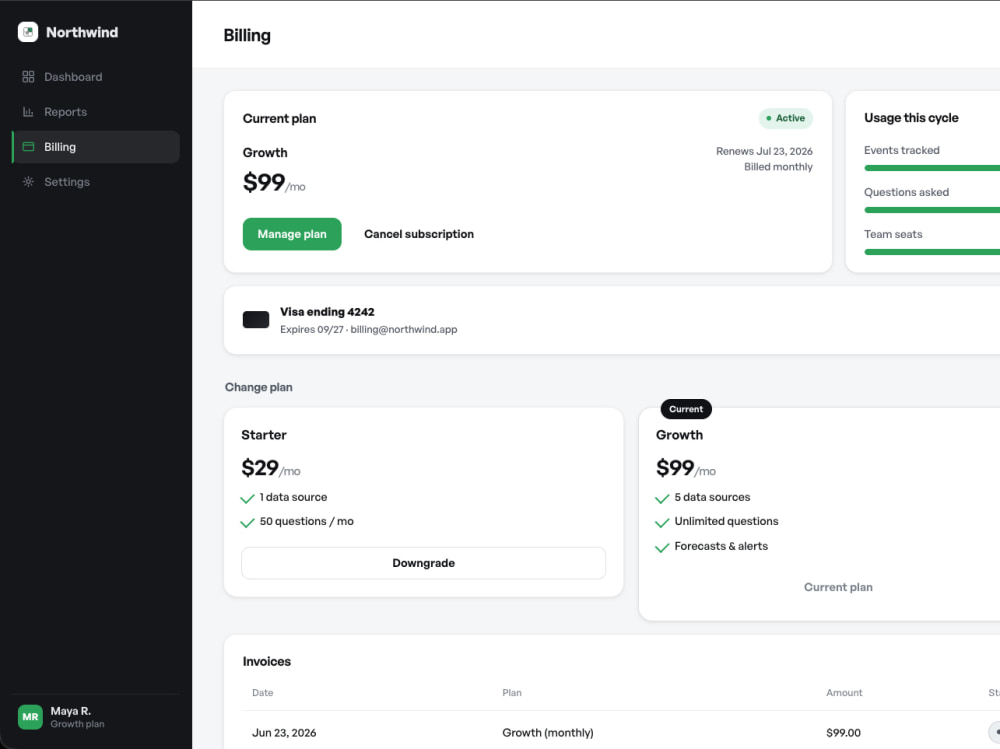Click the Northwind brand name
Image resolution: width=1000 pixels, height=749 pixels.
pos(82,32)
